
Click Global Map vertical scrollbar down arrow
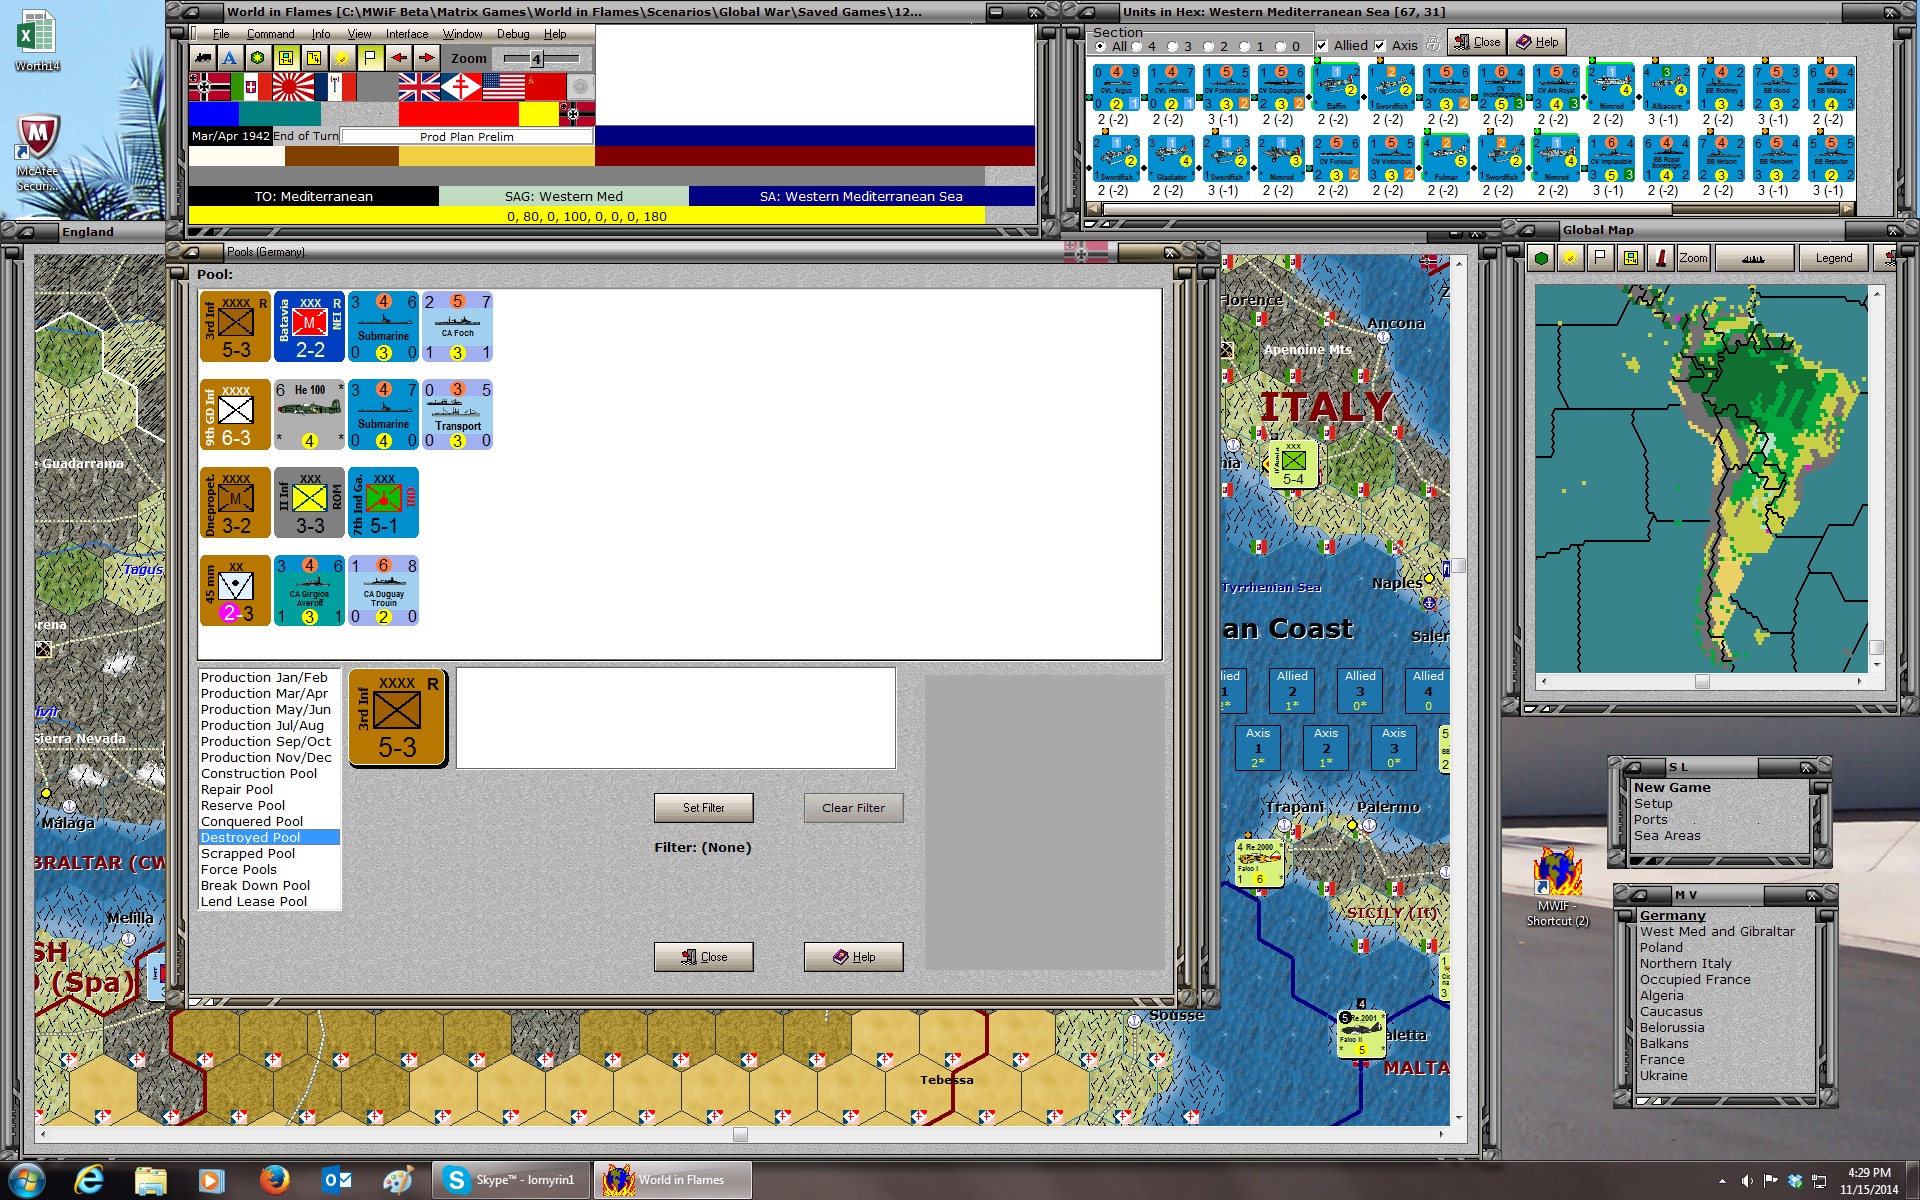pyautogui.click(x=1876, y=665)
